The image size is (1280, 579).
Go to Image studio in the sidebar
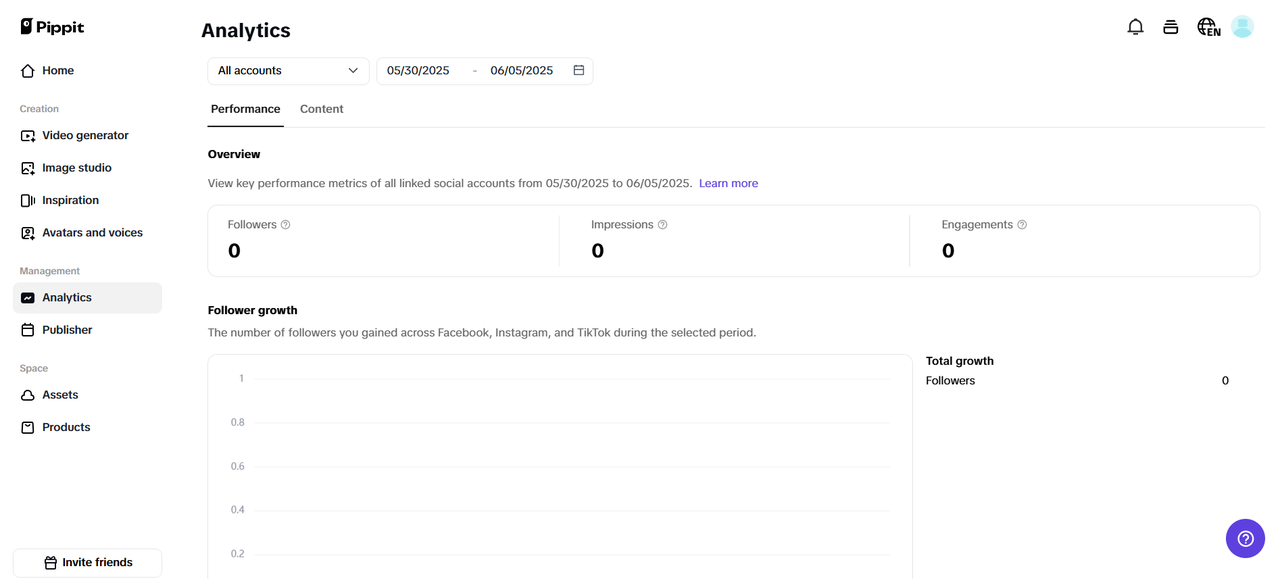click(x=76, y=168)
